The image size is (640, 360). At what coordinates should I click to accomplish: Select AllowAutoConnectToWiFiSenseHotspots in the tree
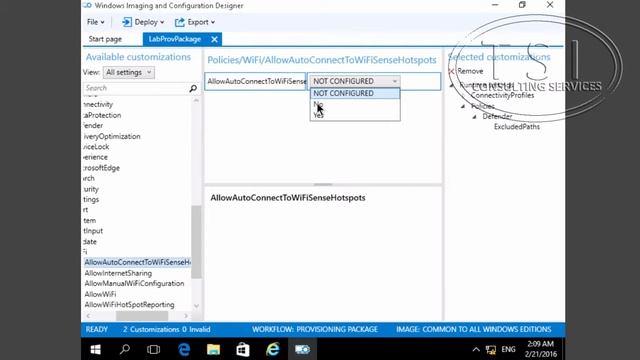(x=137, y=262)
